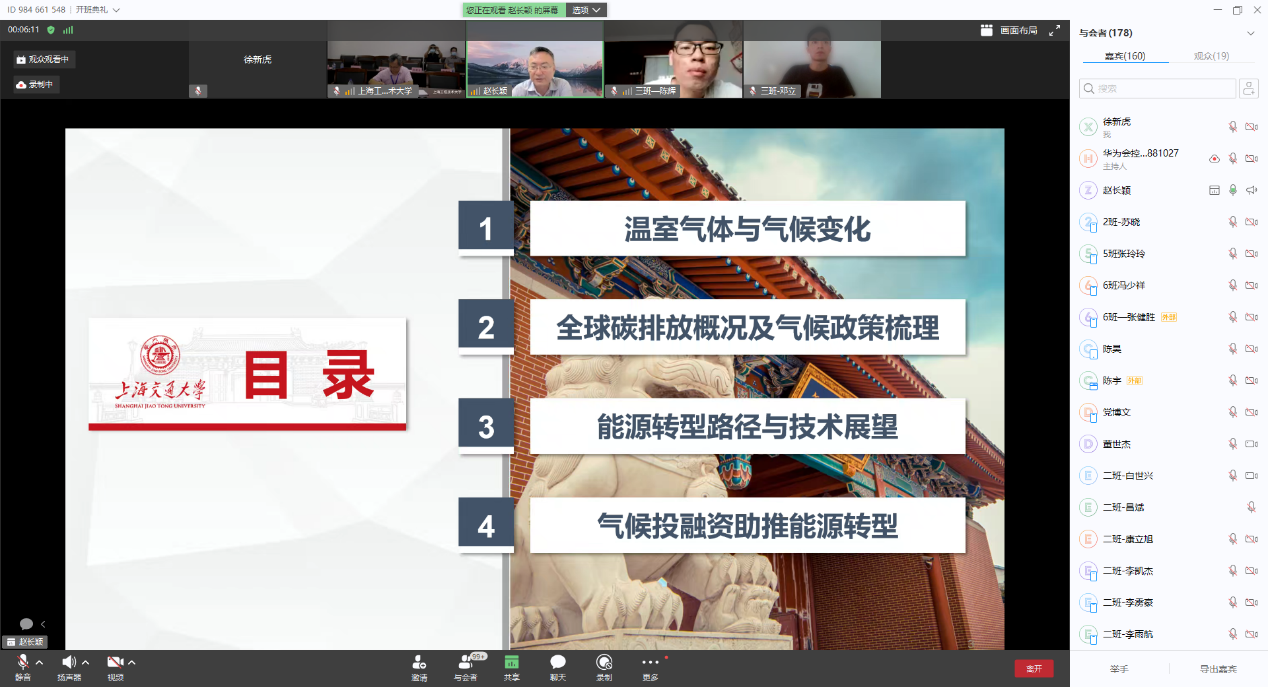Click the add participant icon beside search

(1248, 89)
